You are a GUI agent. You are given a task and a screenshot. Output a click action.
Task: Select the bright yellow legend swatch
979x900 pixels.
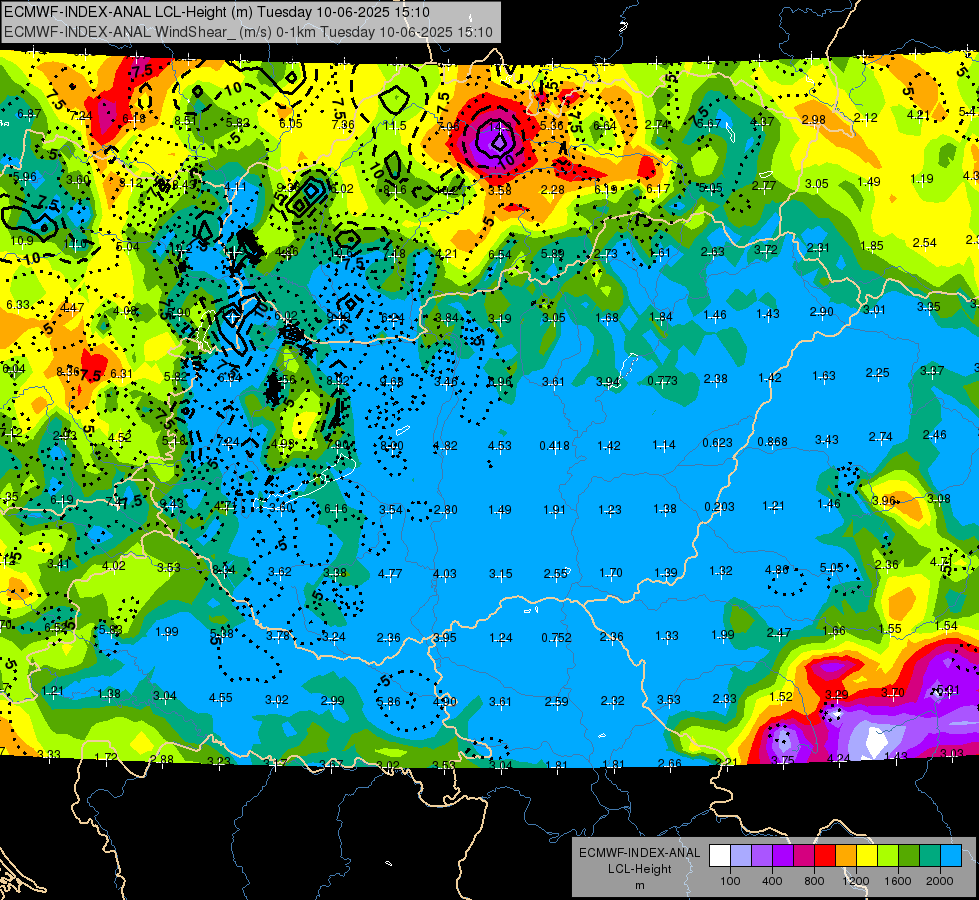(x=867, y=856)
